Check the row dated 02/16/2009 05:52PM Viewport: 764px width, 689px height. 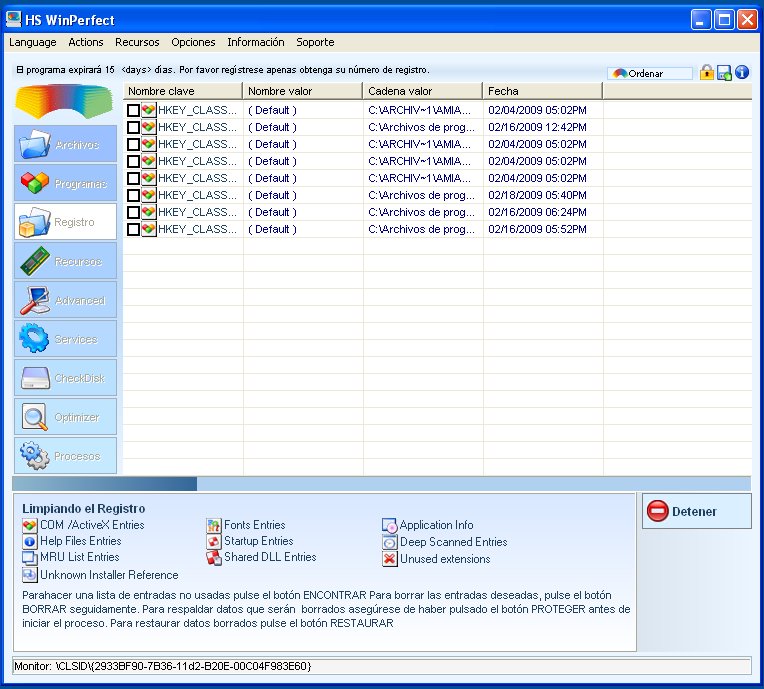(x=133, y=230)
